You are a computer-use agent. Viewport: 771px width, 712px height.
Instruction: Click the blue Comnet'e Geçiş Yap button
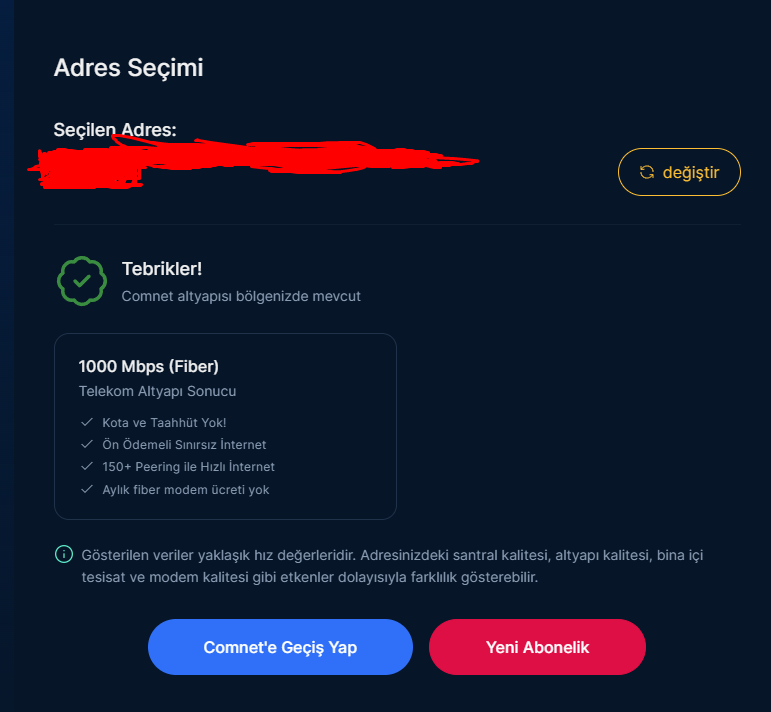coord(280,647)
